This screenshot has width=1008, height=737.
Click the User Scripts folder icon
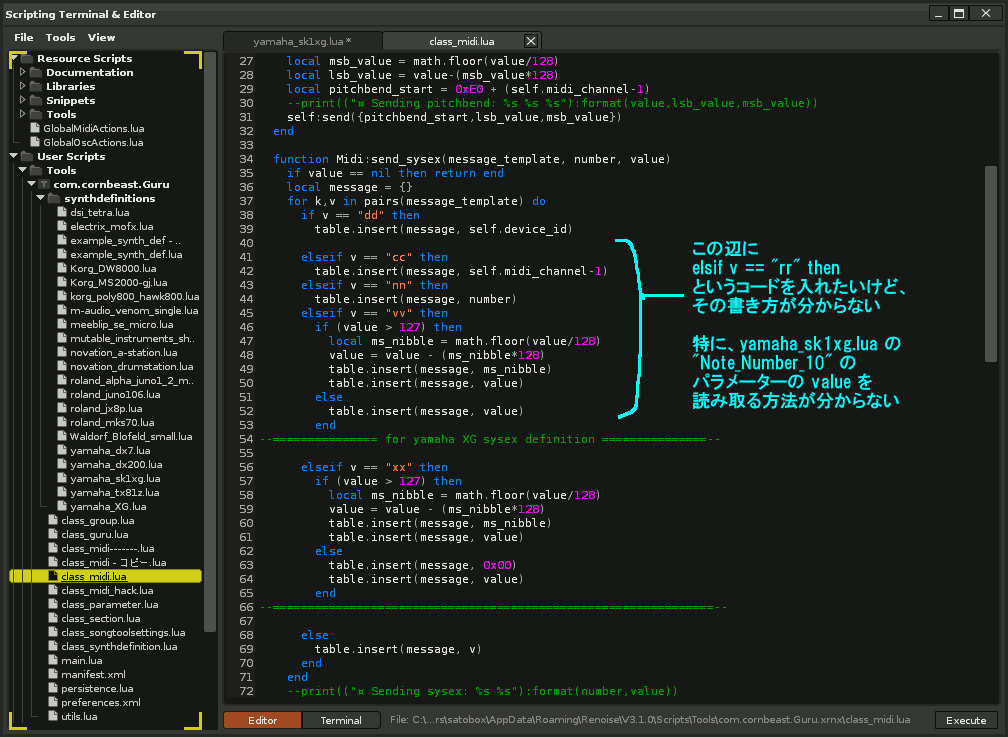(x=27, y=156)
